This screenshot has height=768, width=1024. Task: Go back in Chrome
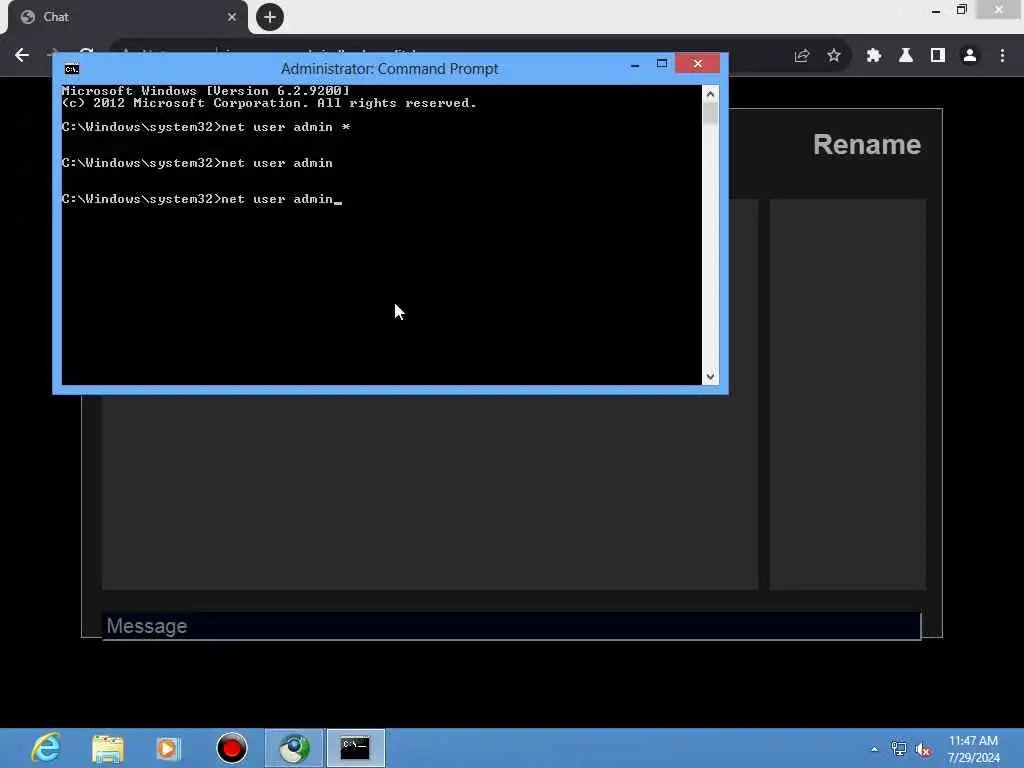coord(22,55)
